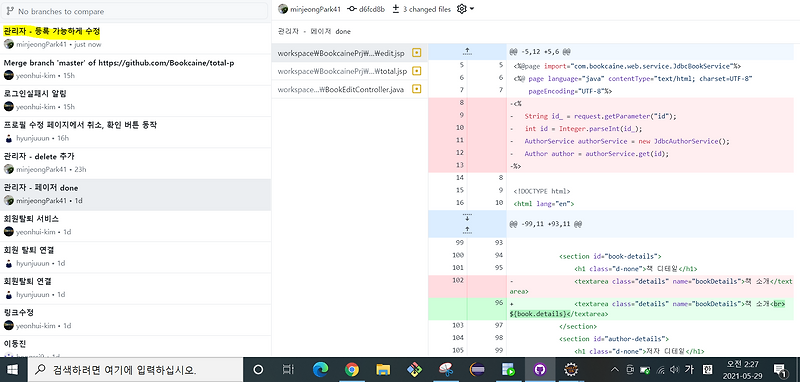Show hidden system tray icons chevron
Image resolution: width=800 pixels, height=382 pixels.
615,369
